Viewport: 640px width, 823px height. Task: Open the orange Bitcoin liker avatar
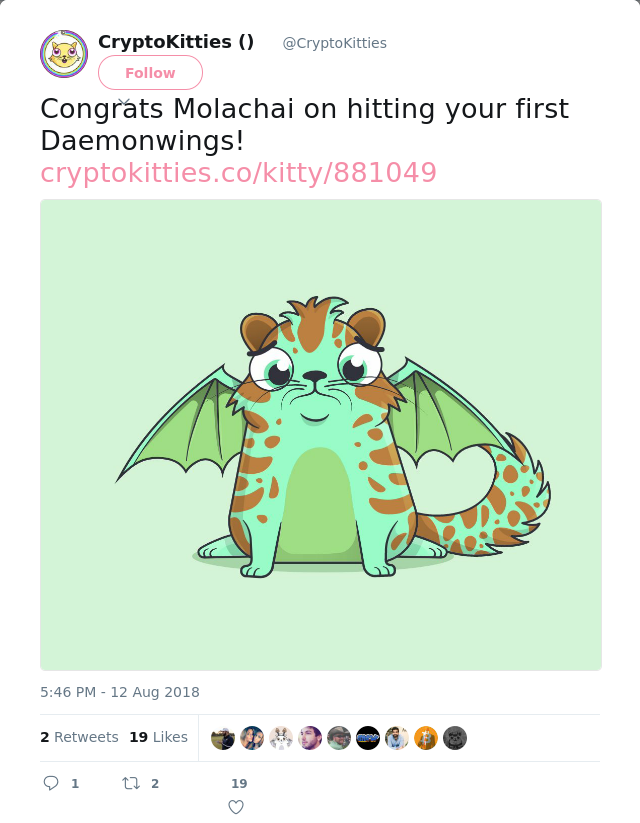click(x=426, y=738)
